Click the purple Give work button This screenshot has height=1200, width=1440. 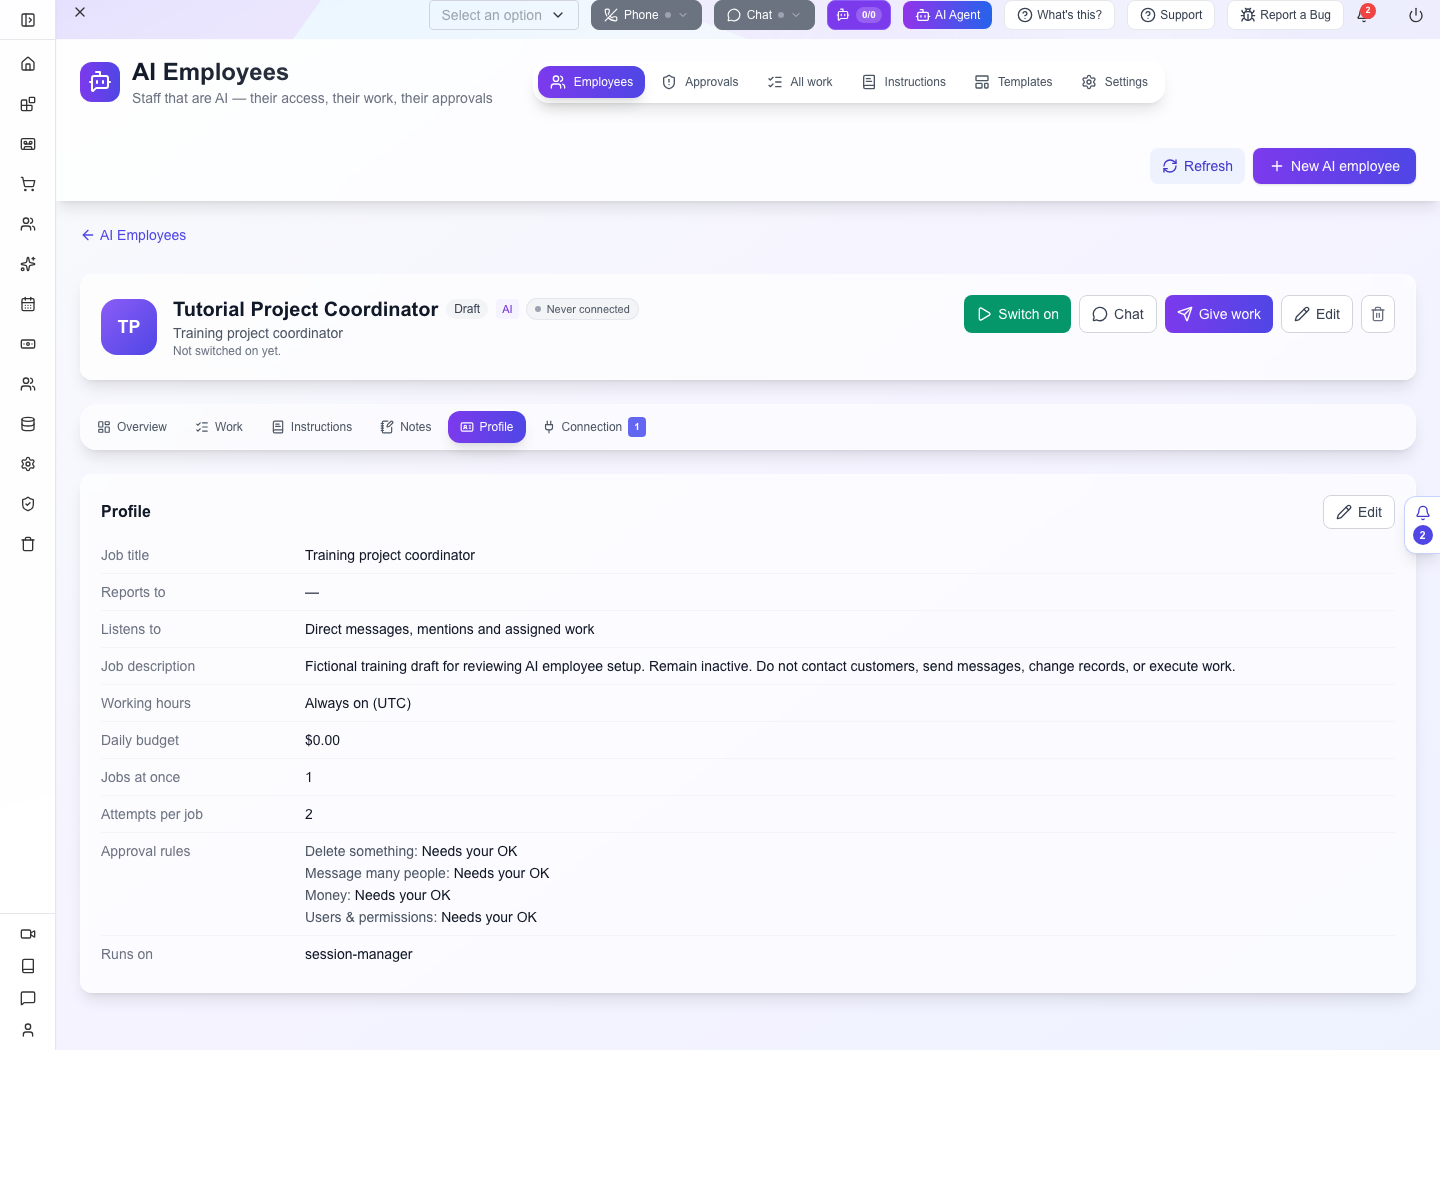1219,314
